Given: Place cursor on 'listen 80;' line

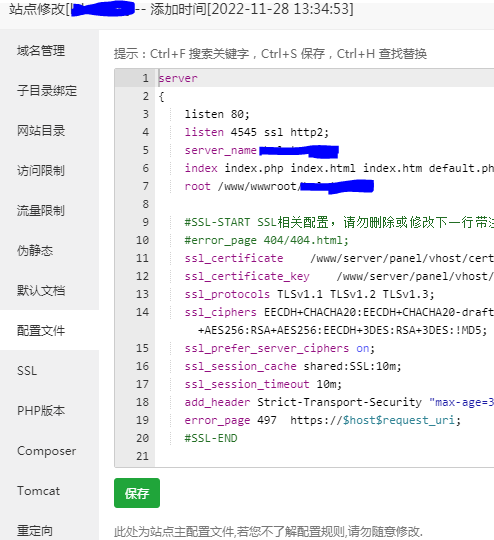Looking at the screenshot, I should coord(217,114).
